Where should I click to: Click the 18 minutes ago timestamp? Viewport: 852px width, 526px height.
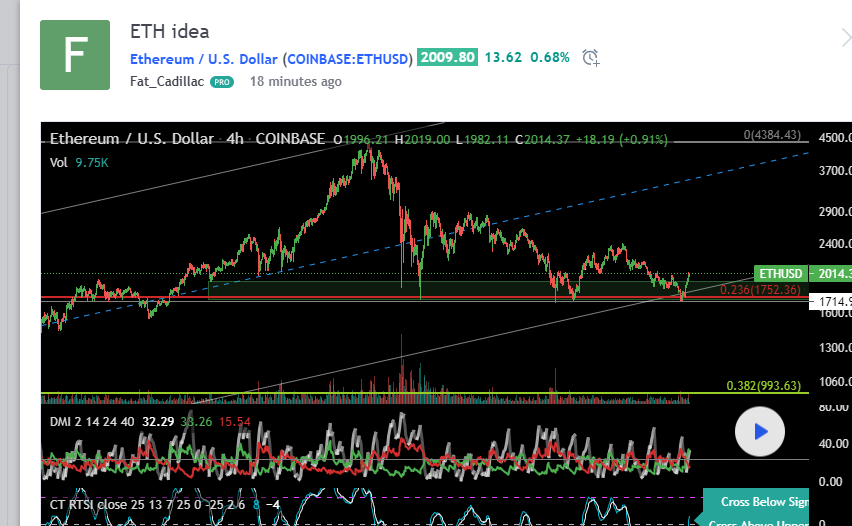(295, 82)
